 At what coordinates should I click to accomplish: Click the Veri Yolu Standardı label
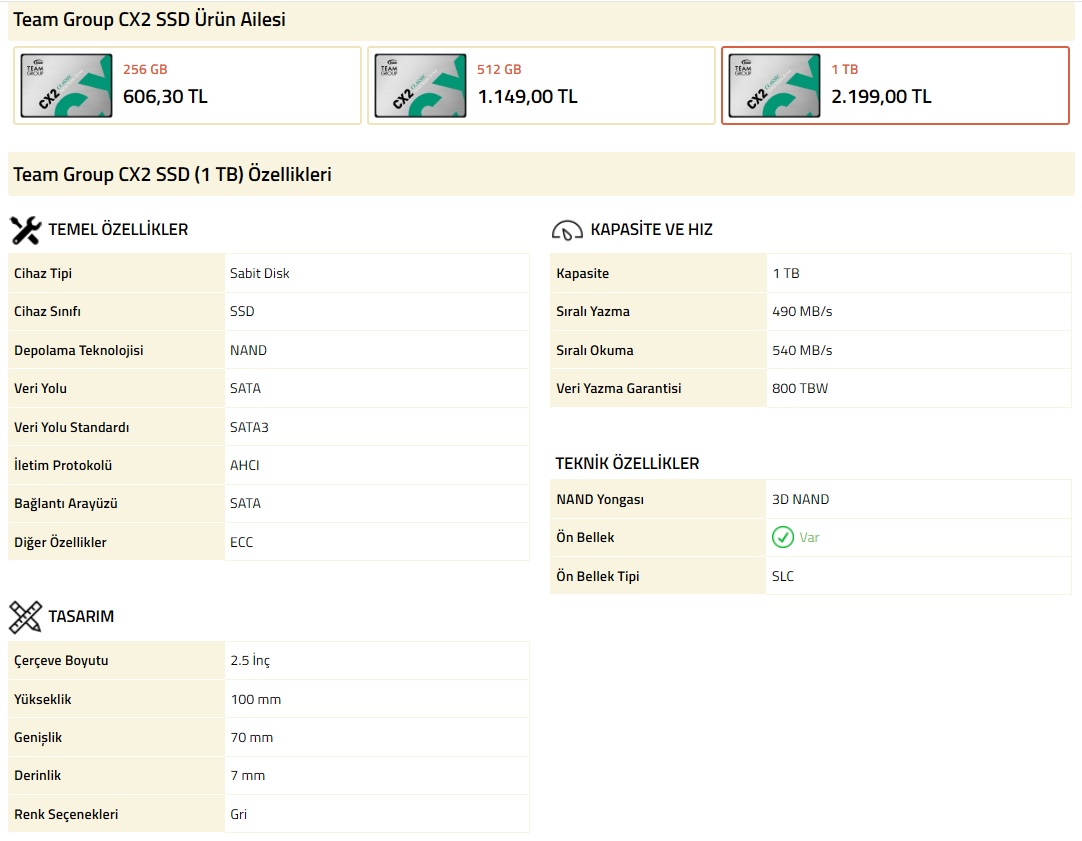coord(72,427)
